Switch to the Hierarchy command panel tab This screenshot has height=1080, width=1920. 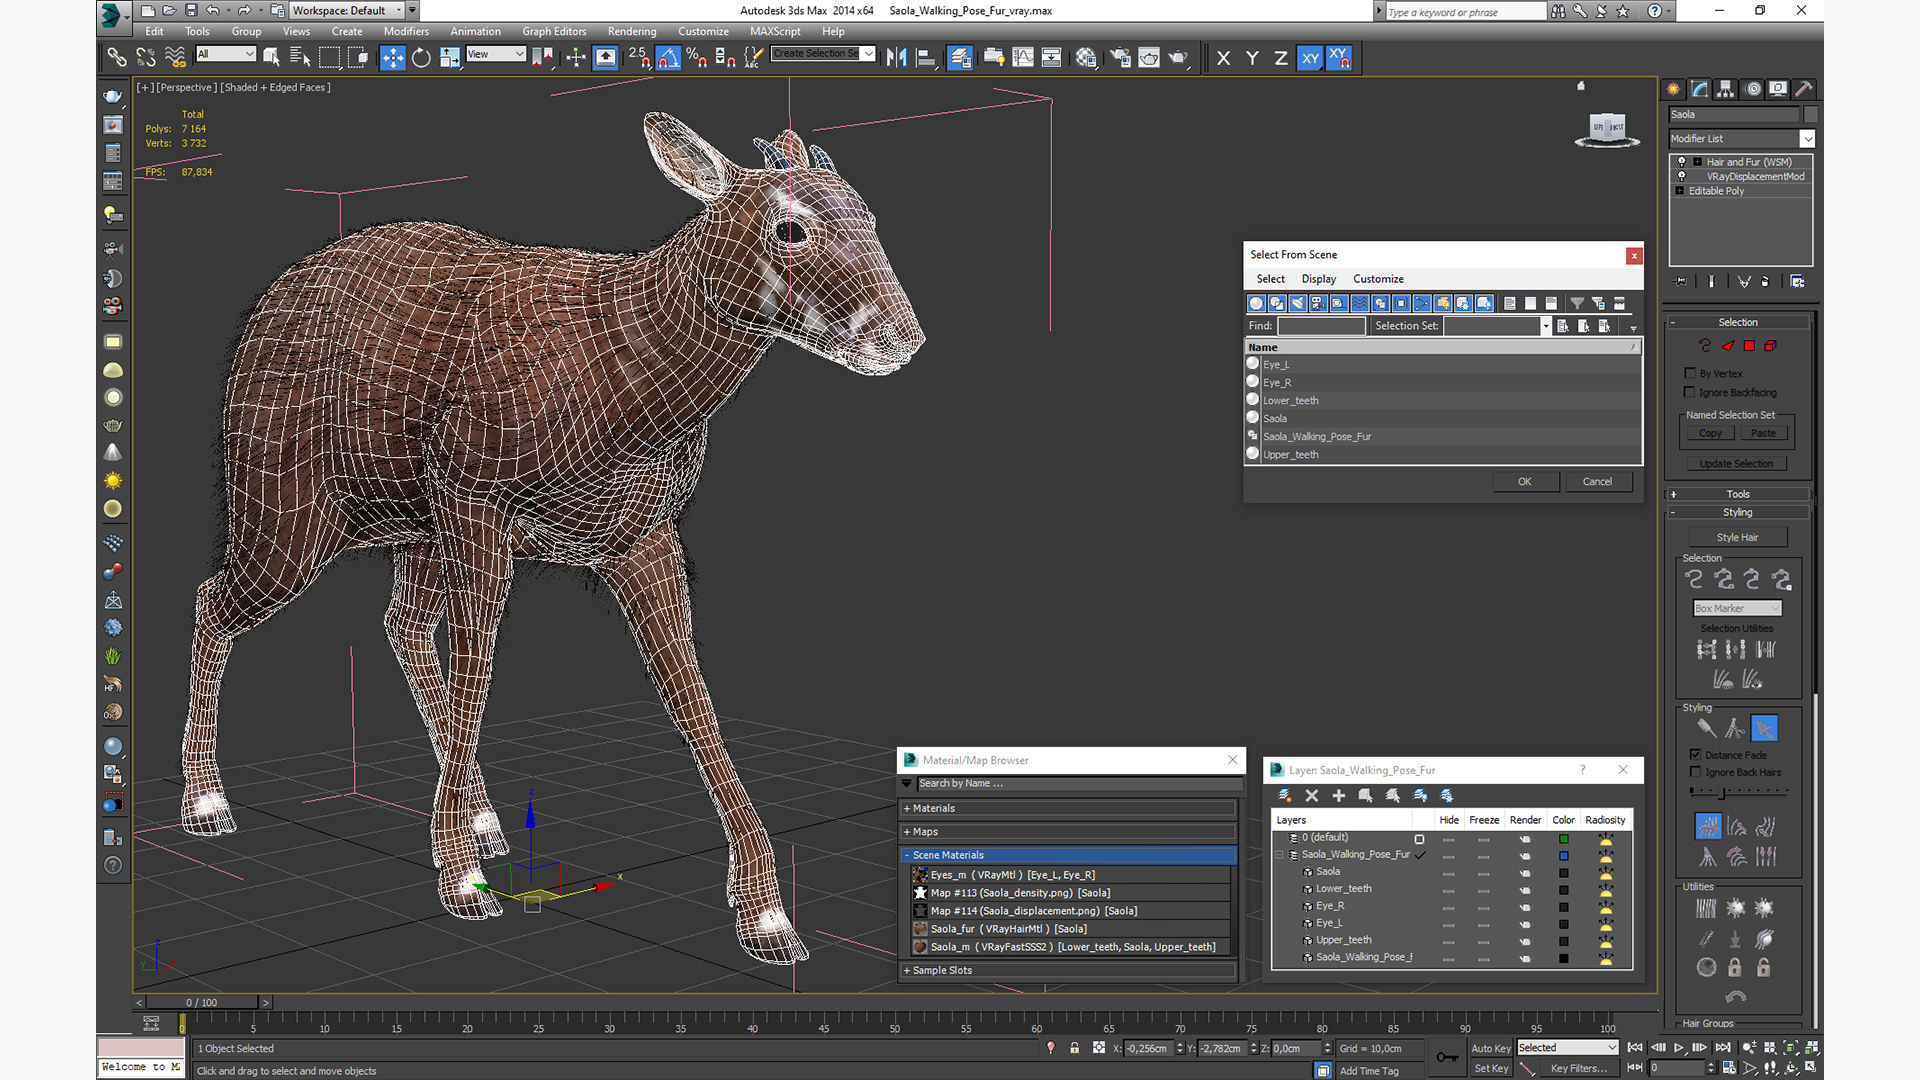pos(1725,89)
